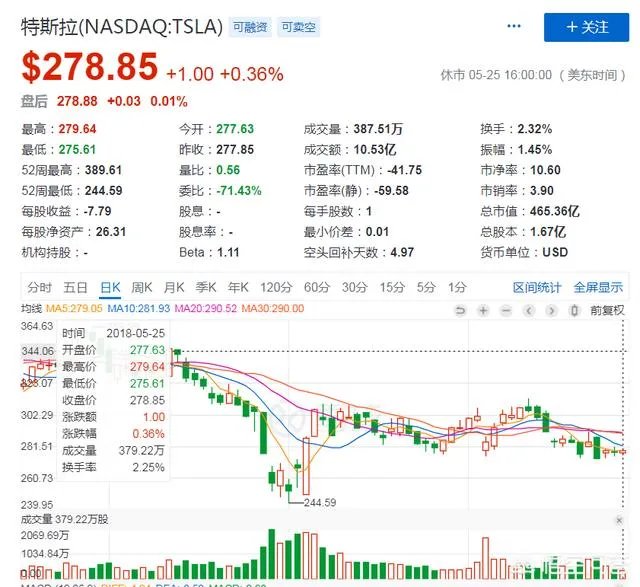Switch to the 60分 tab

pos(317,287)
